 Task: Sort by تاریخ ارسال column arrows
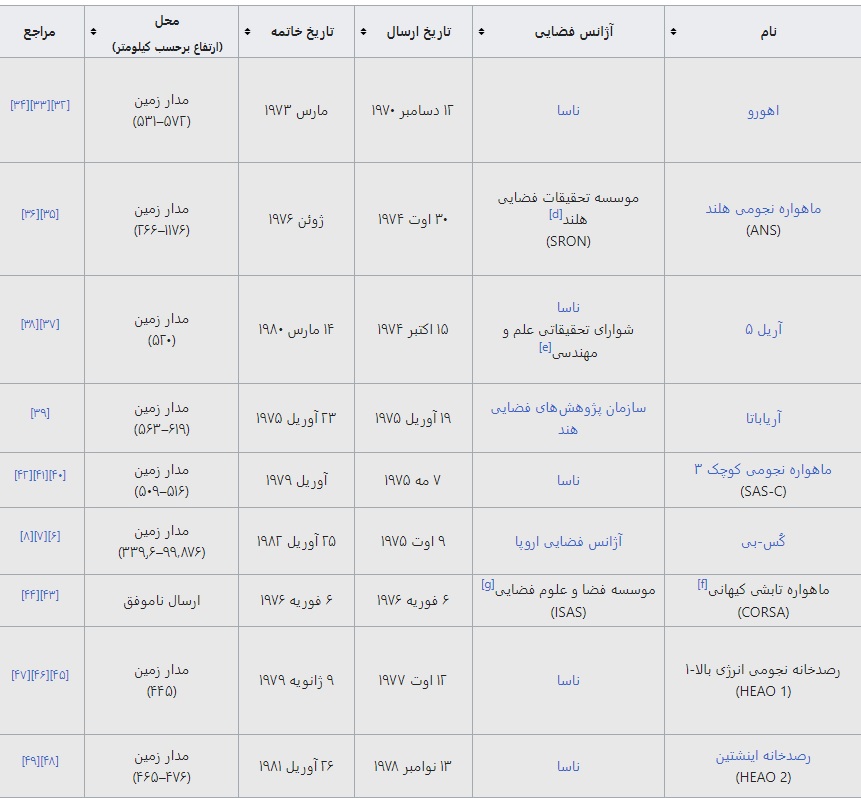coord(363,32)
